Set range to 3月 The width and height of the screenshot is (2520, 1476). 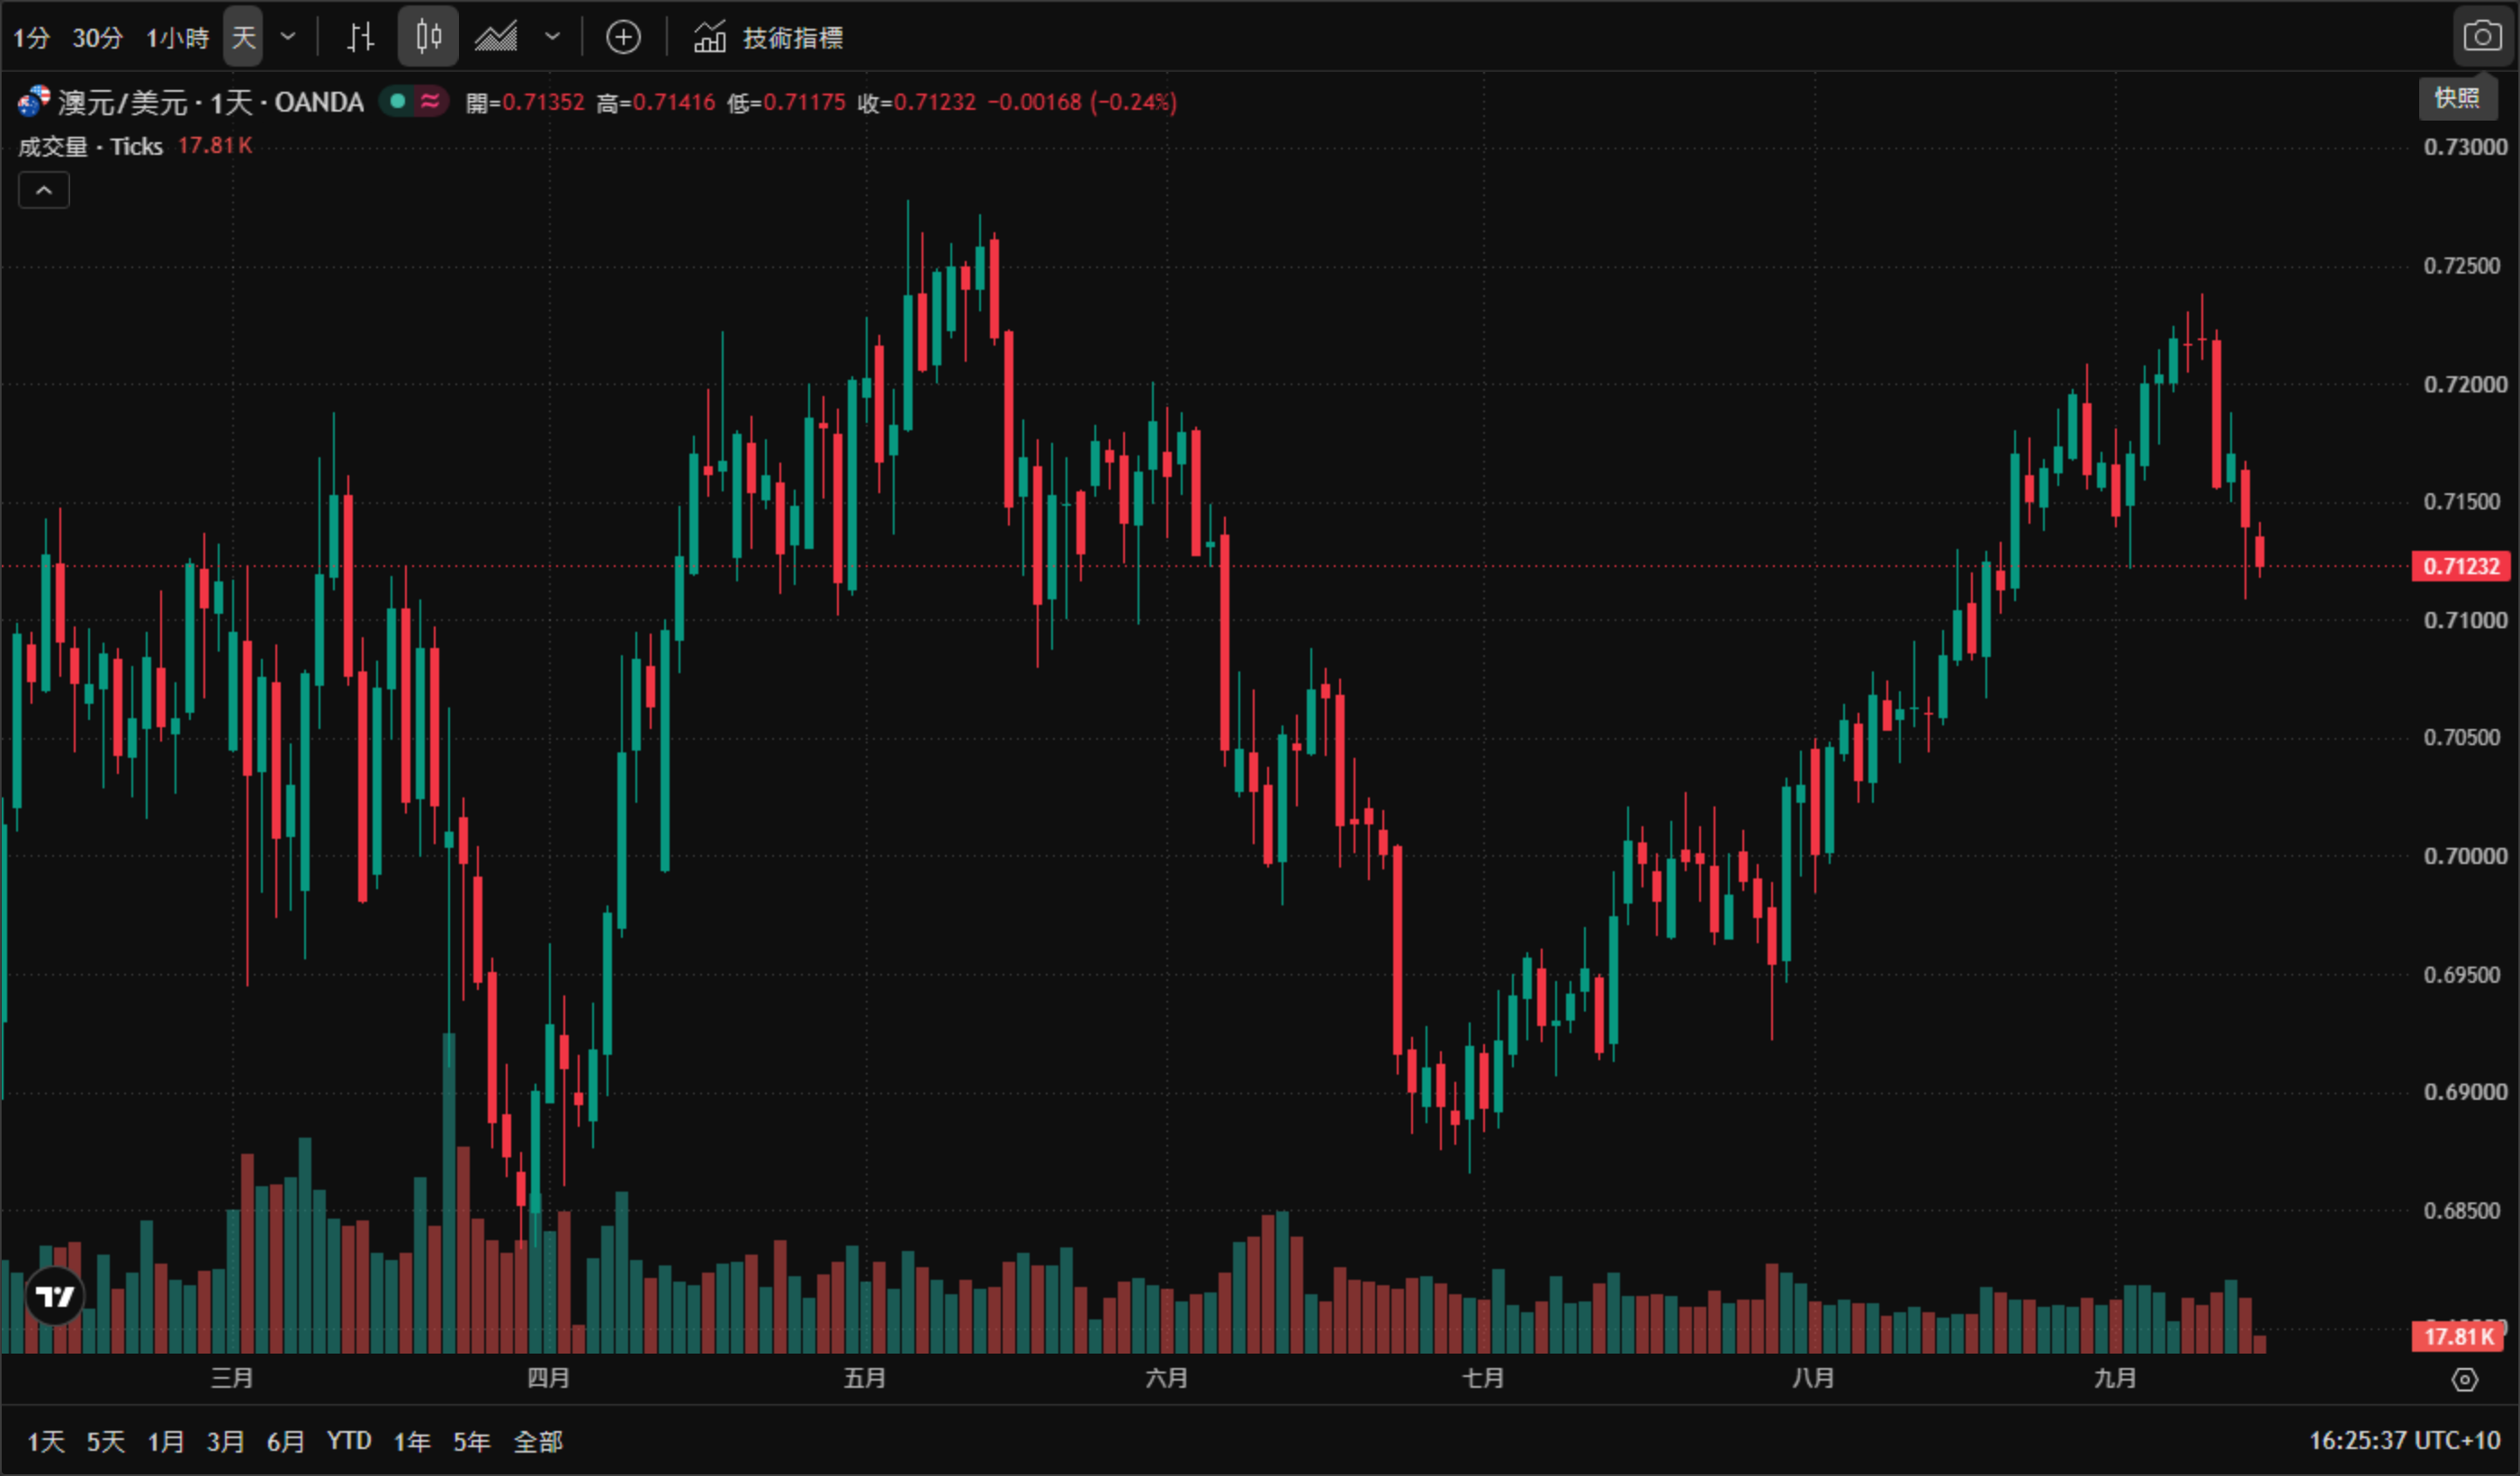226,1441
